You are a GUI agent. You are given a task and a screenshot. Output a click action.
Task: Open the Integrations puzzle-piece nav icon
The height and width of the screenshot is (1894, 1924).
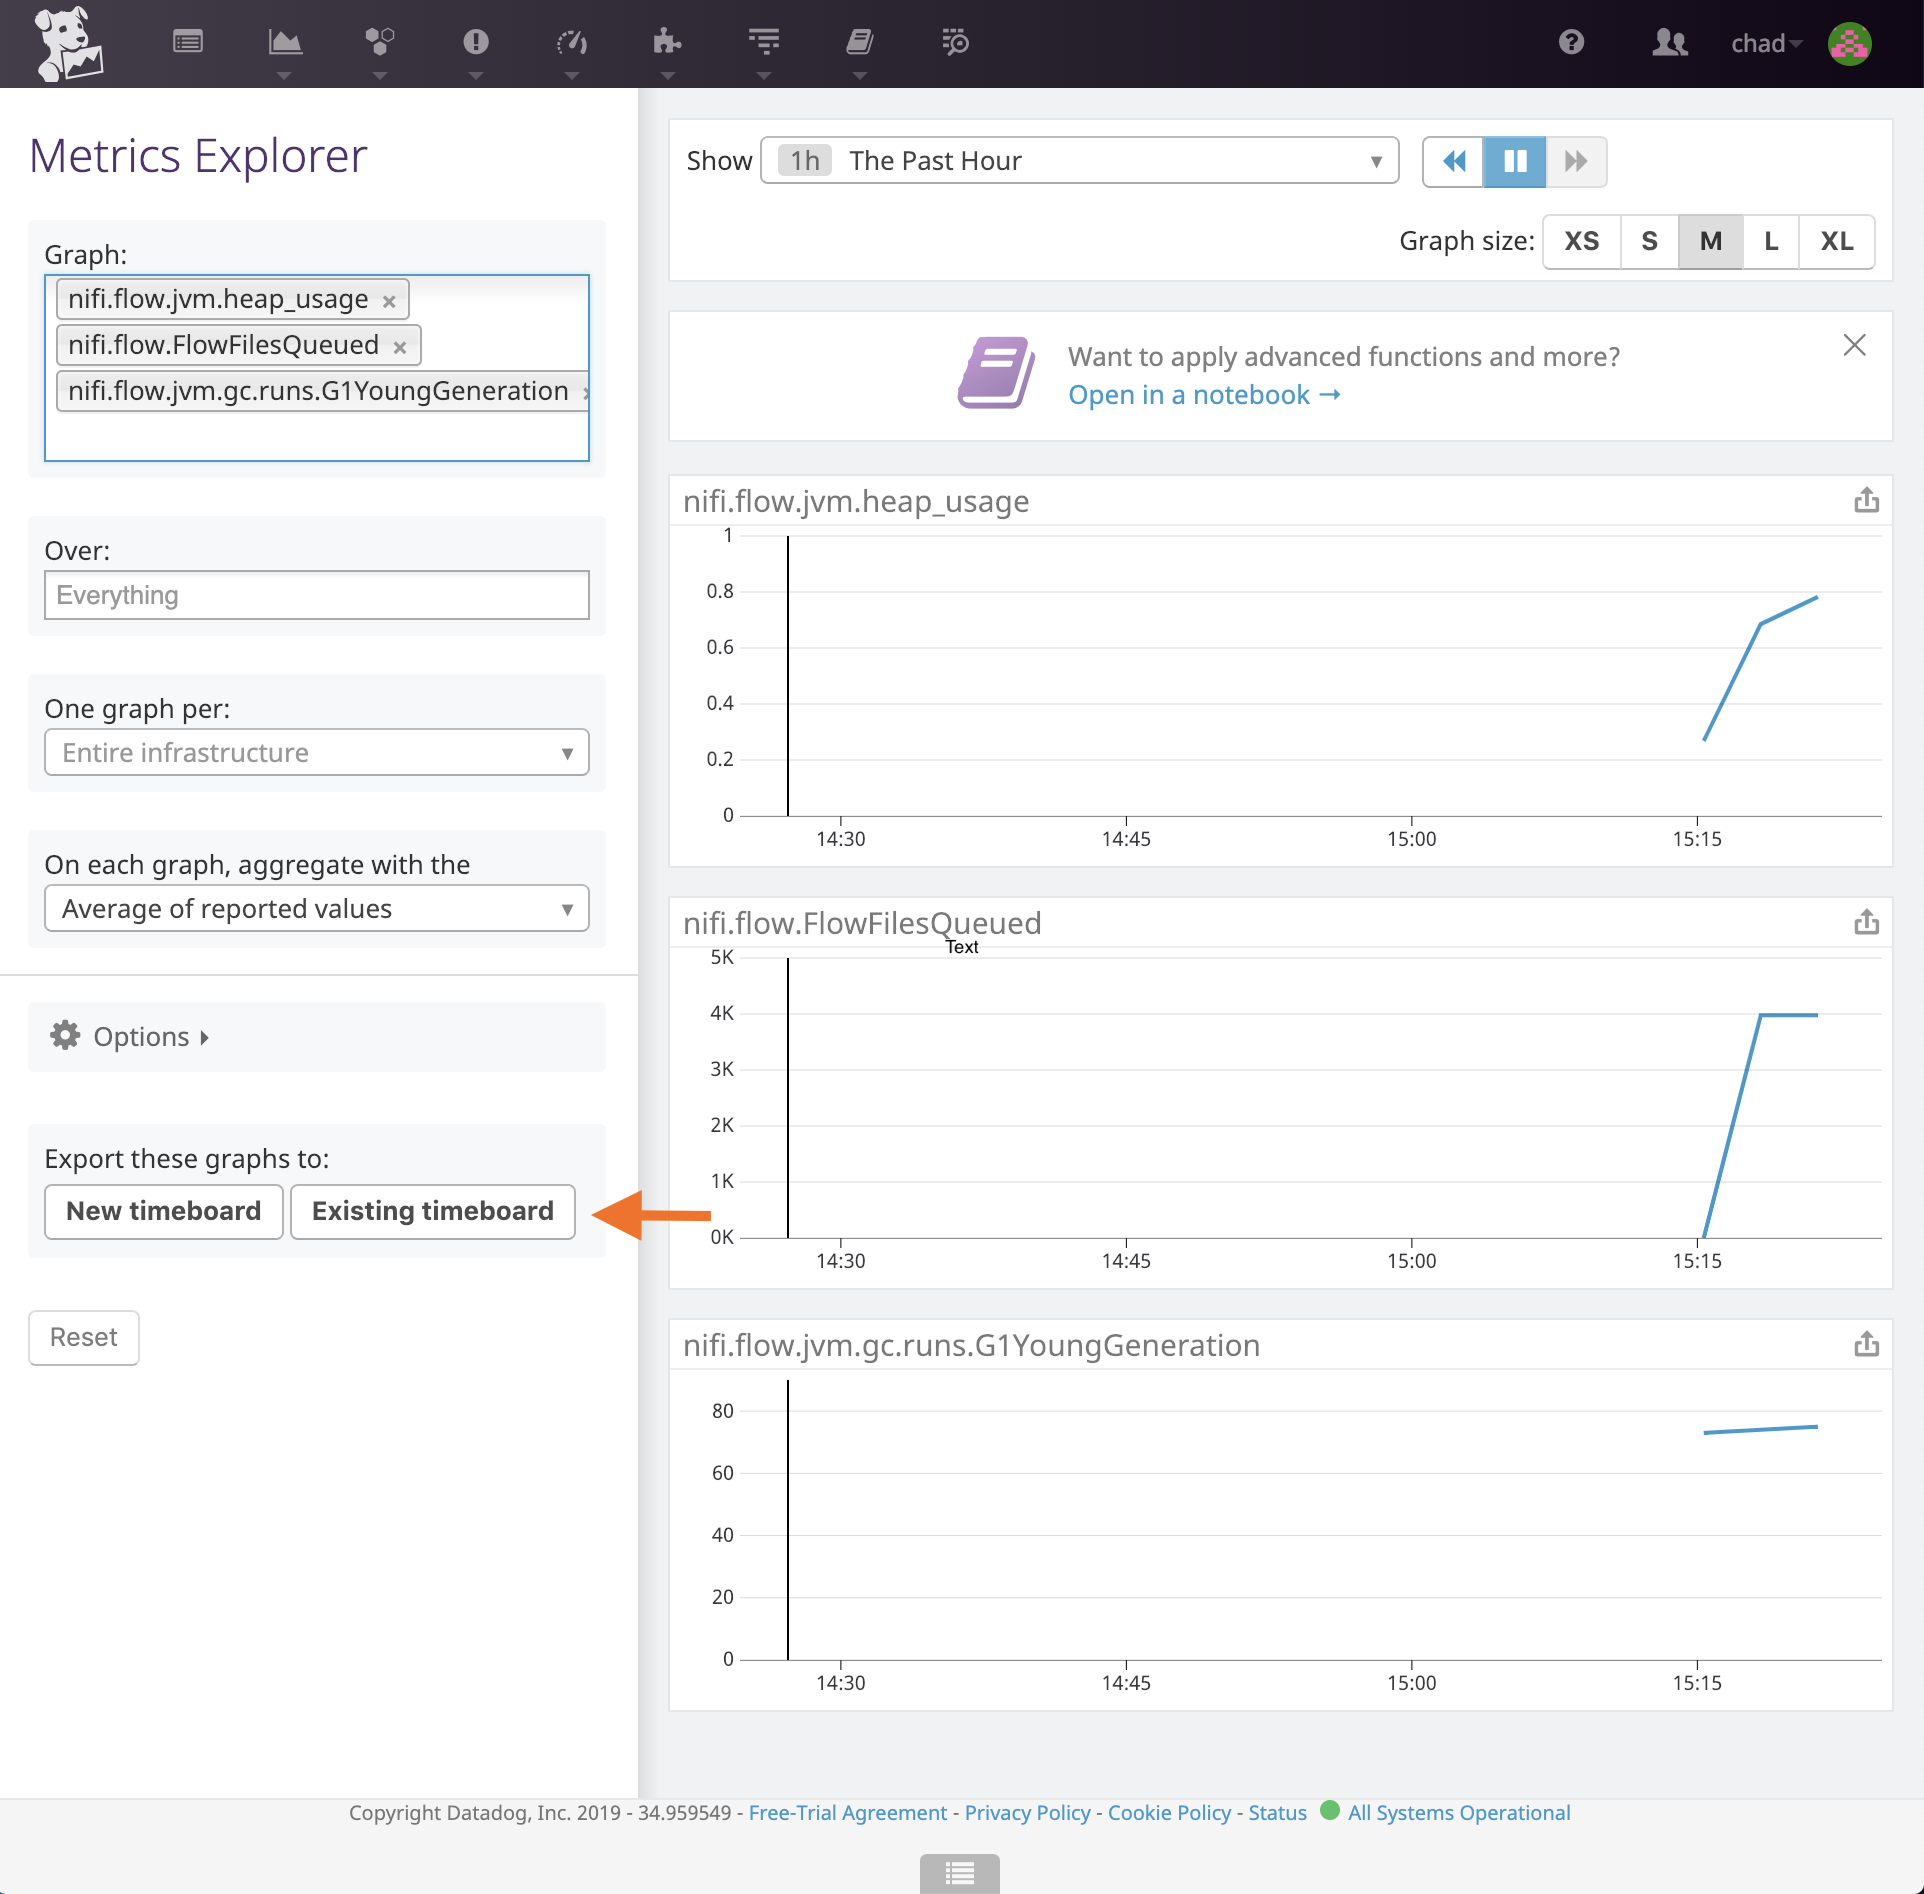(667, 42)
